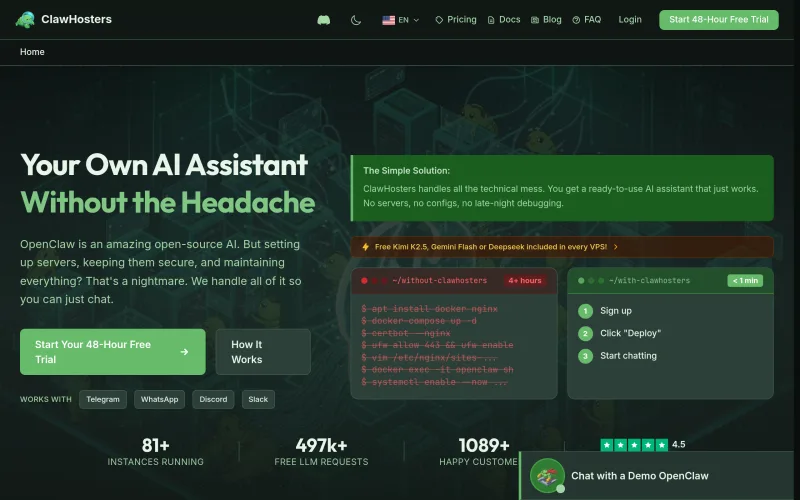The height and width of the screenshot is (500, 800).
Task: Click the arrow icon in hero trial button
Action: point(184,352)
